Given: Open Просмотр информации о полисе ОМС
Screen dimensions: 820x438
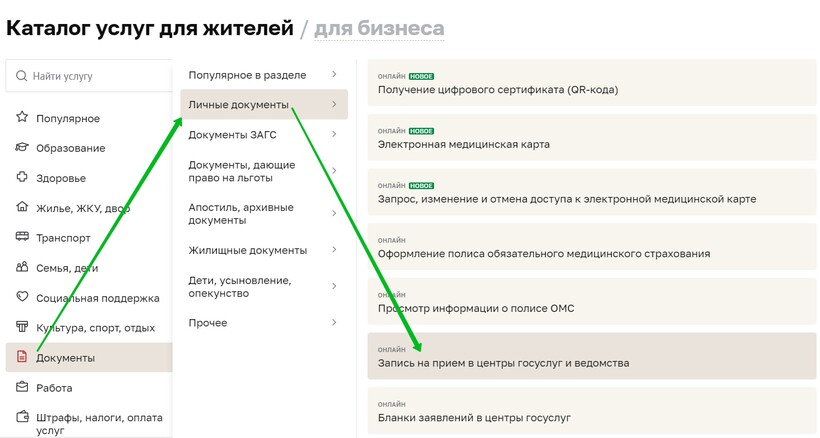Looking at the screenshot, I should (592, 302).
